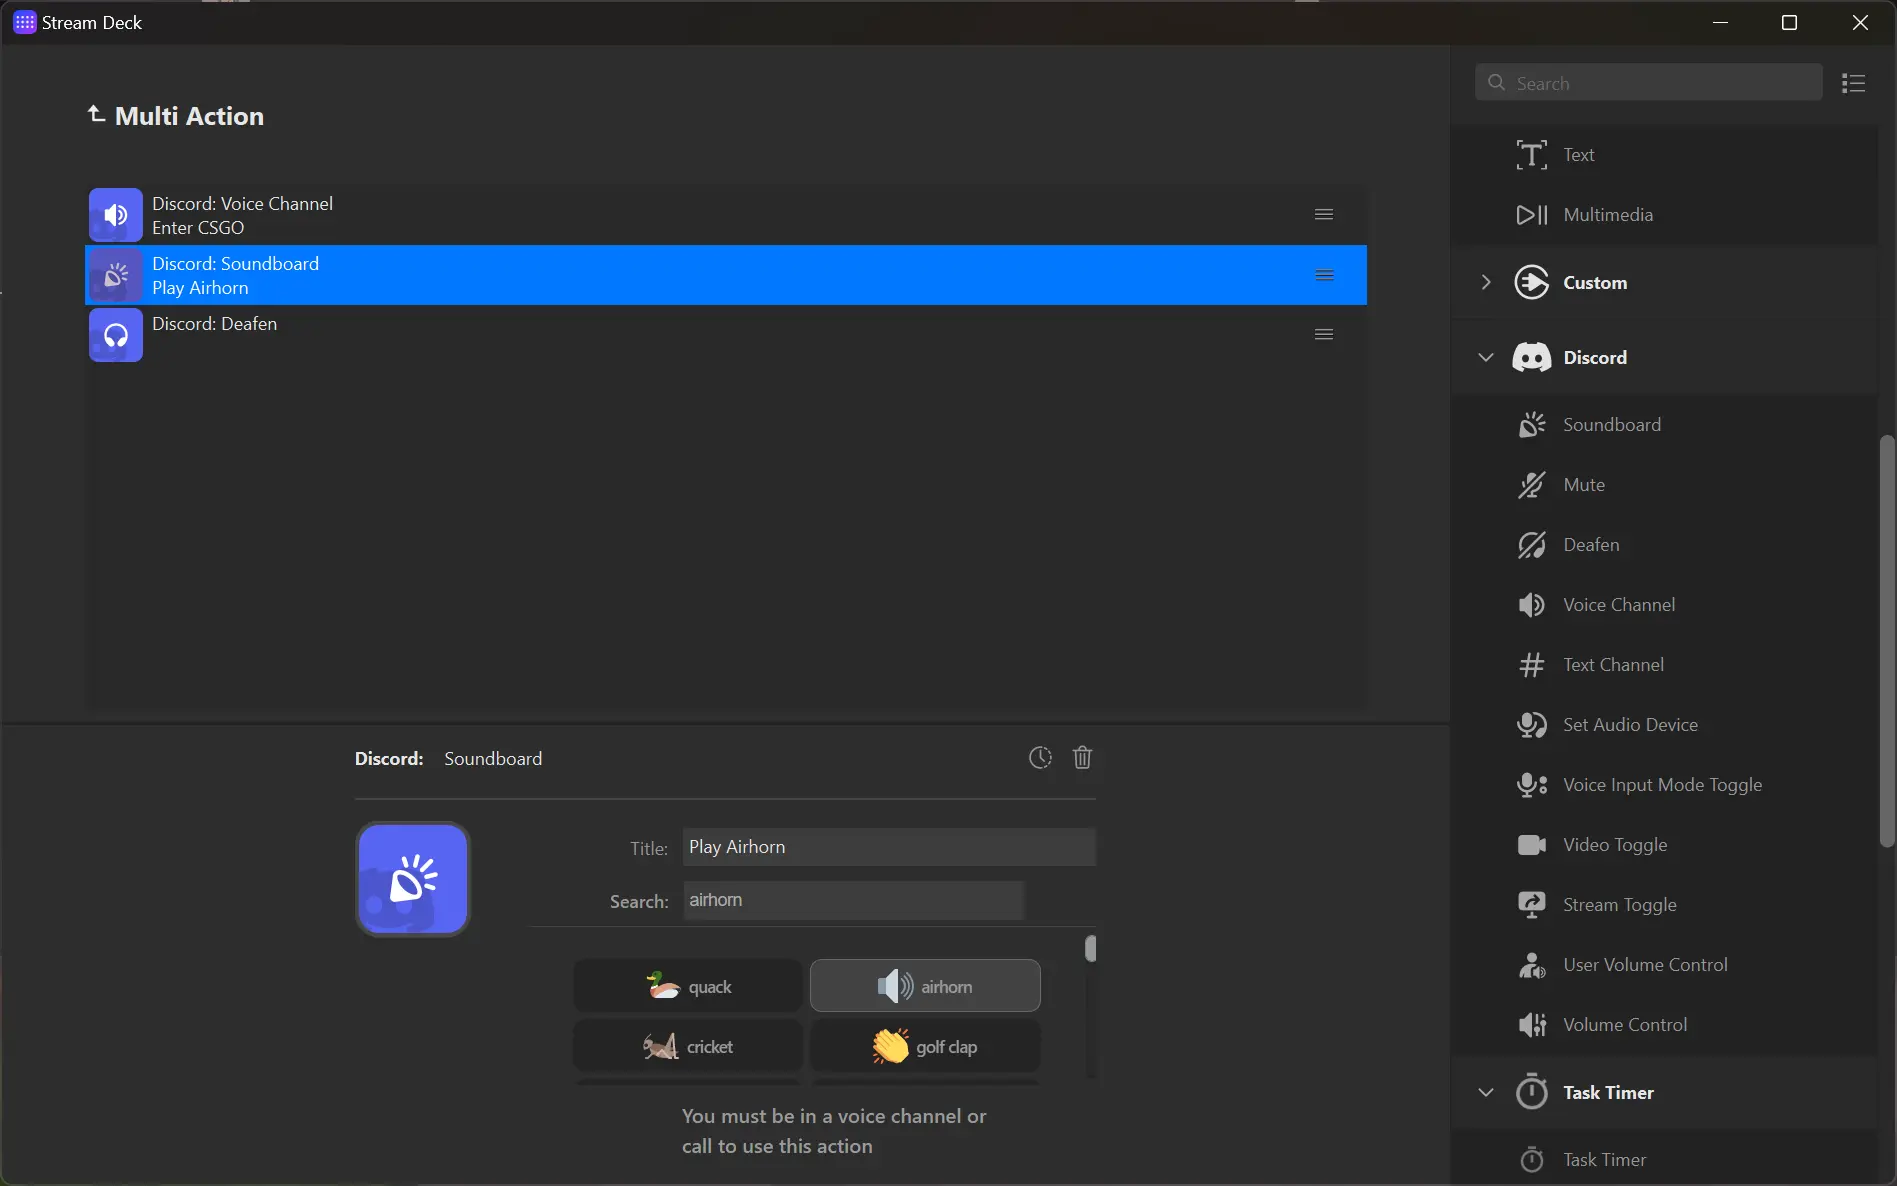Image resolution: width=1897 pixels, height=1186 pixels.
Task: Pick the quack sound button
Action: click(x=688, y=987)
